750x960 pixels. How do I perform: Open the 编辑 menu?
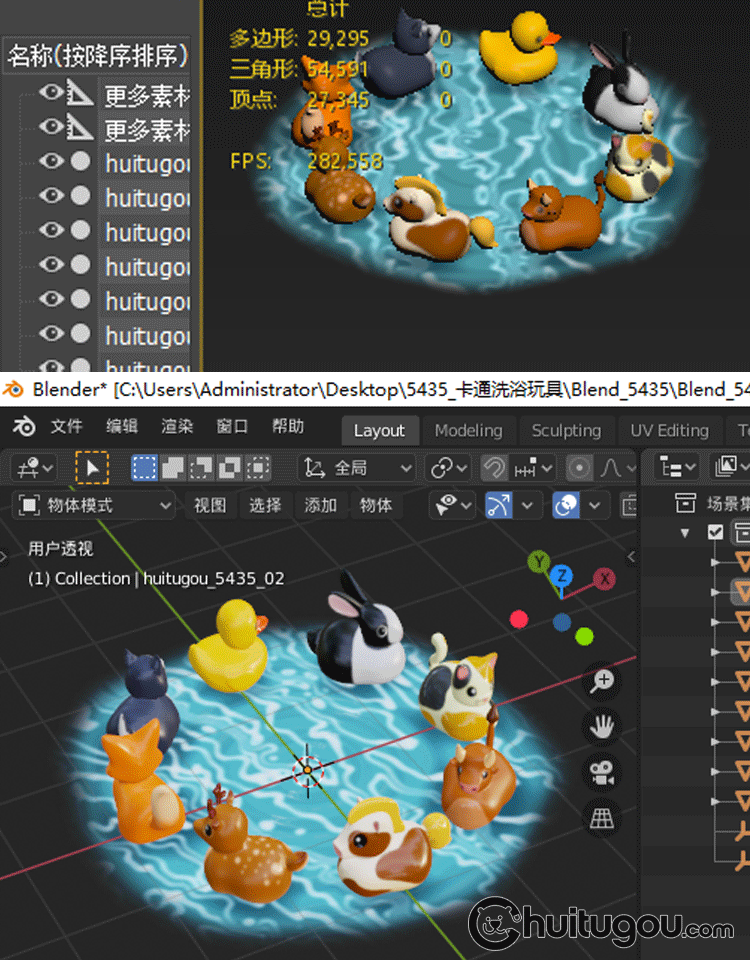121,426
